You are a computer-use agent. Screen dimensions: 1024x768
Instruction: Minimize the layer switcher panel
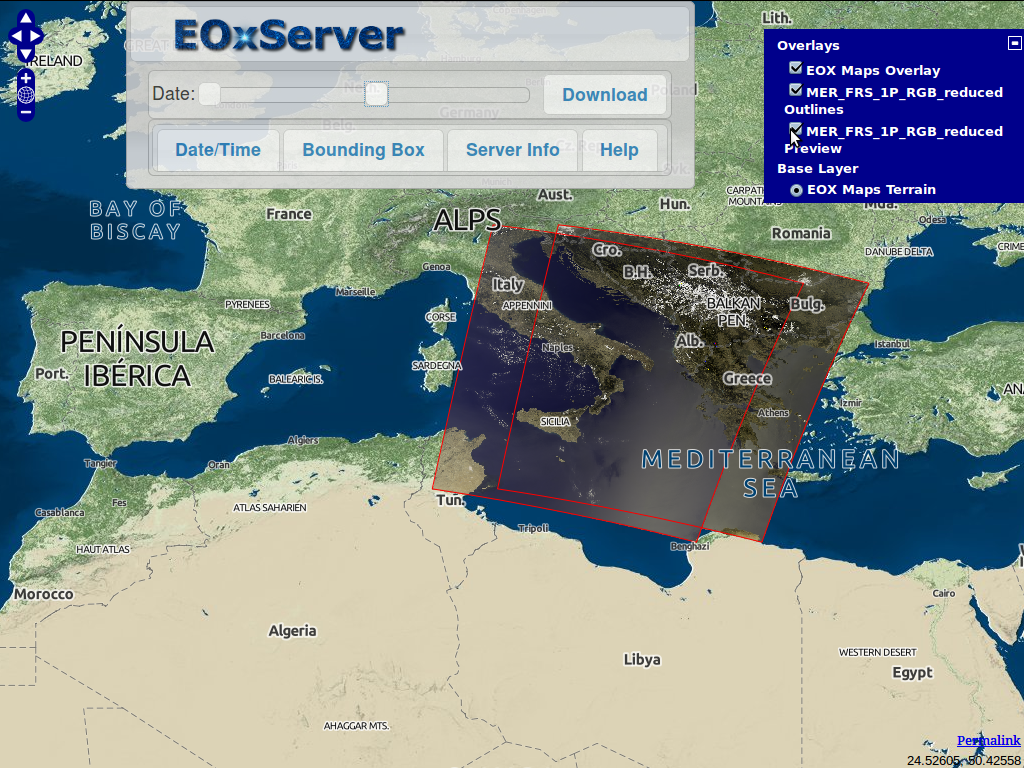[1014, 43]
